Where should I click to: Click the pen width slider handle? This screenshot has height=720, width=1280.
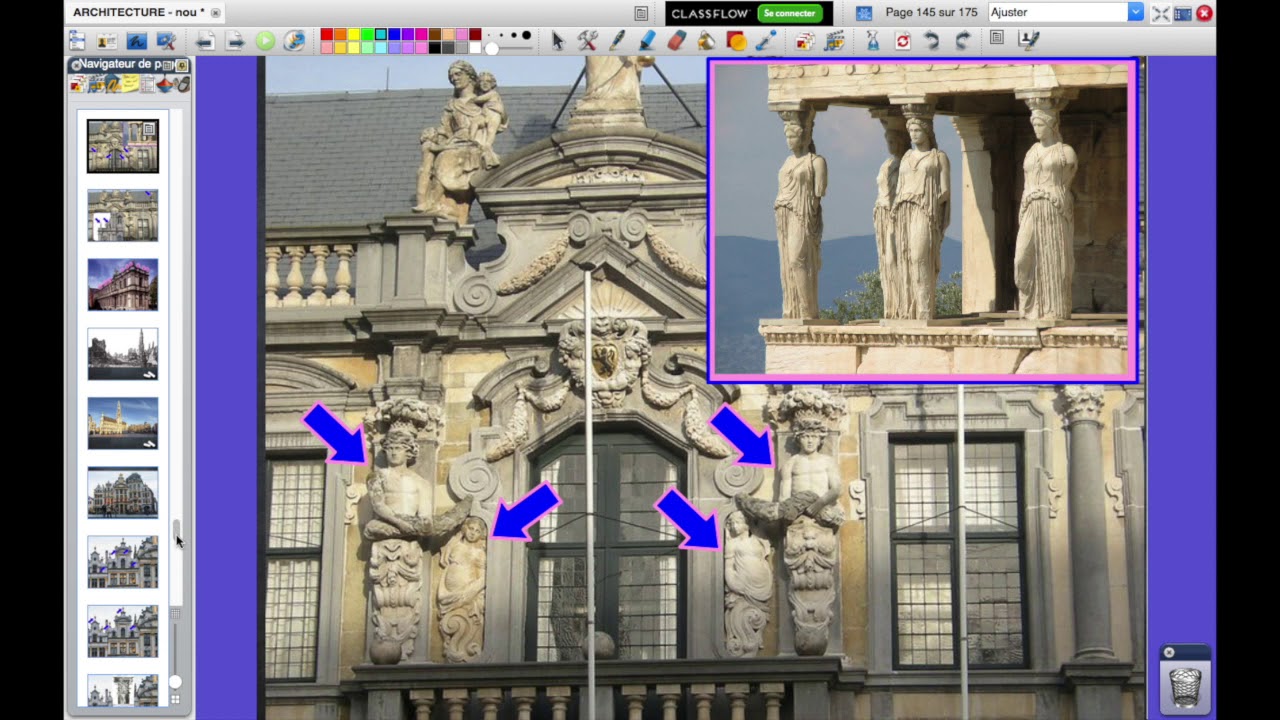[491, 48]
